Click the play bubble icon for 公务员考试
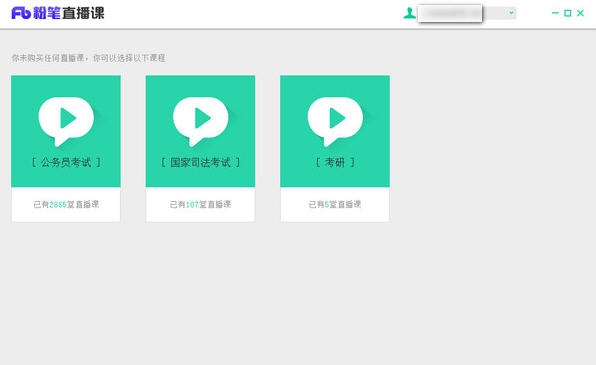The image size is (596, 365). (x=66, y=121)
